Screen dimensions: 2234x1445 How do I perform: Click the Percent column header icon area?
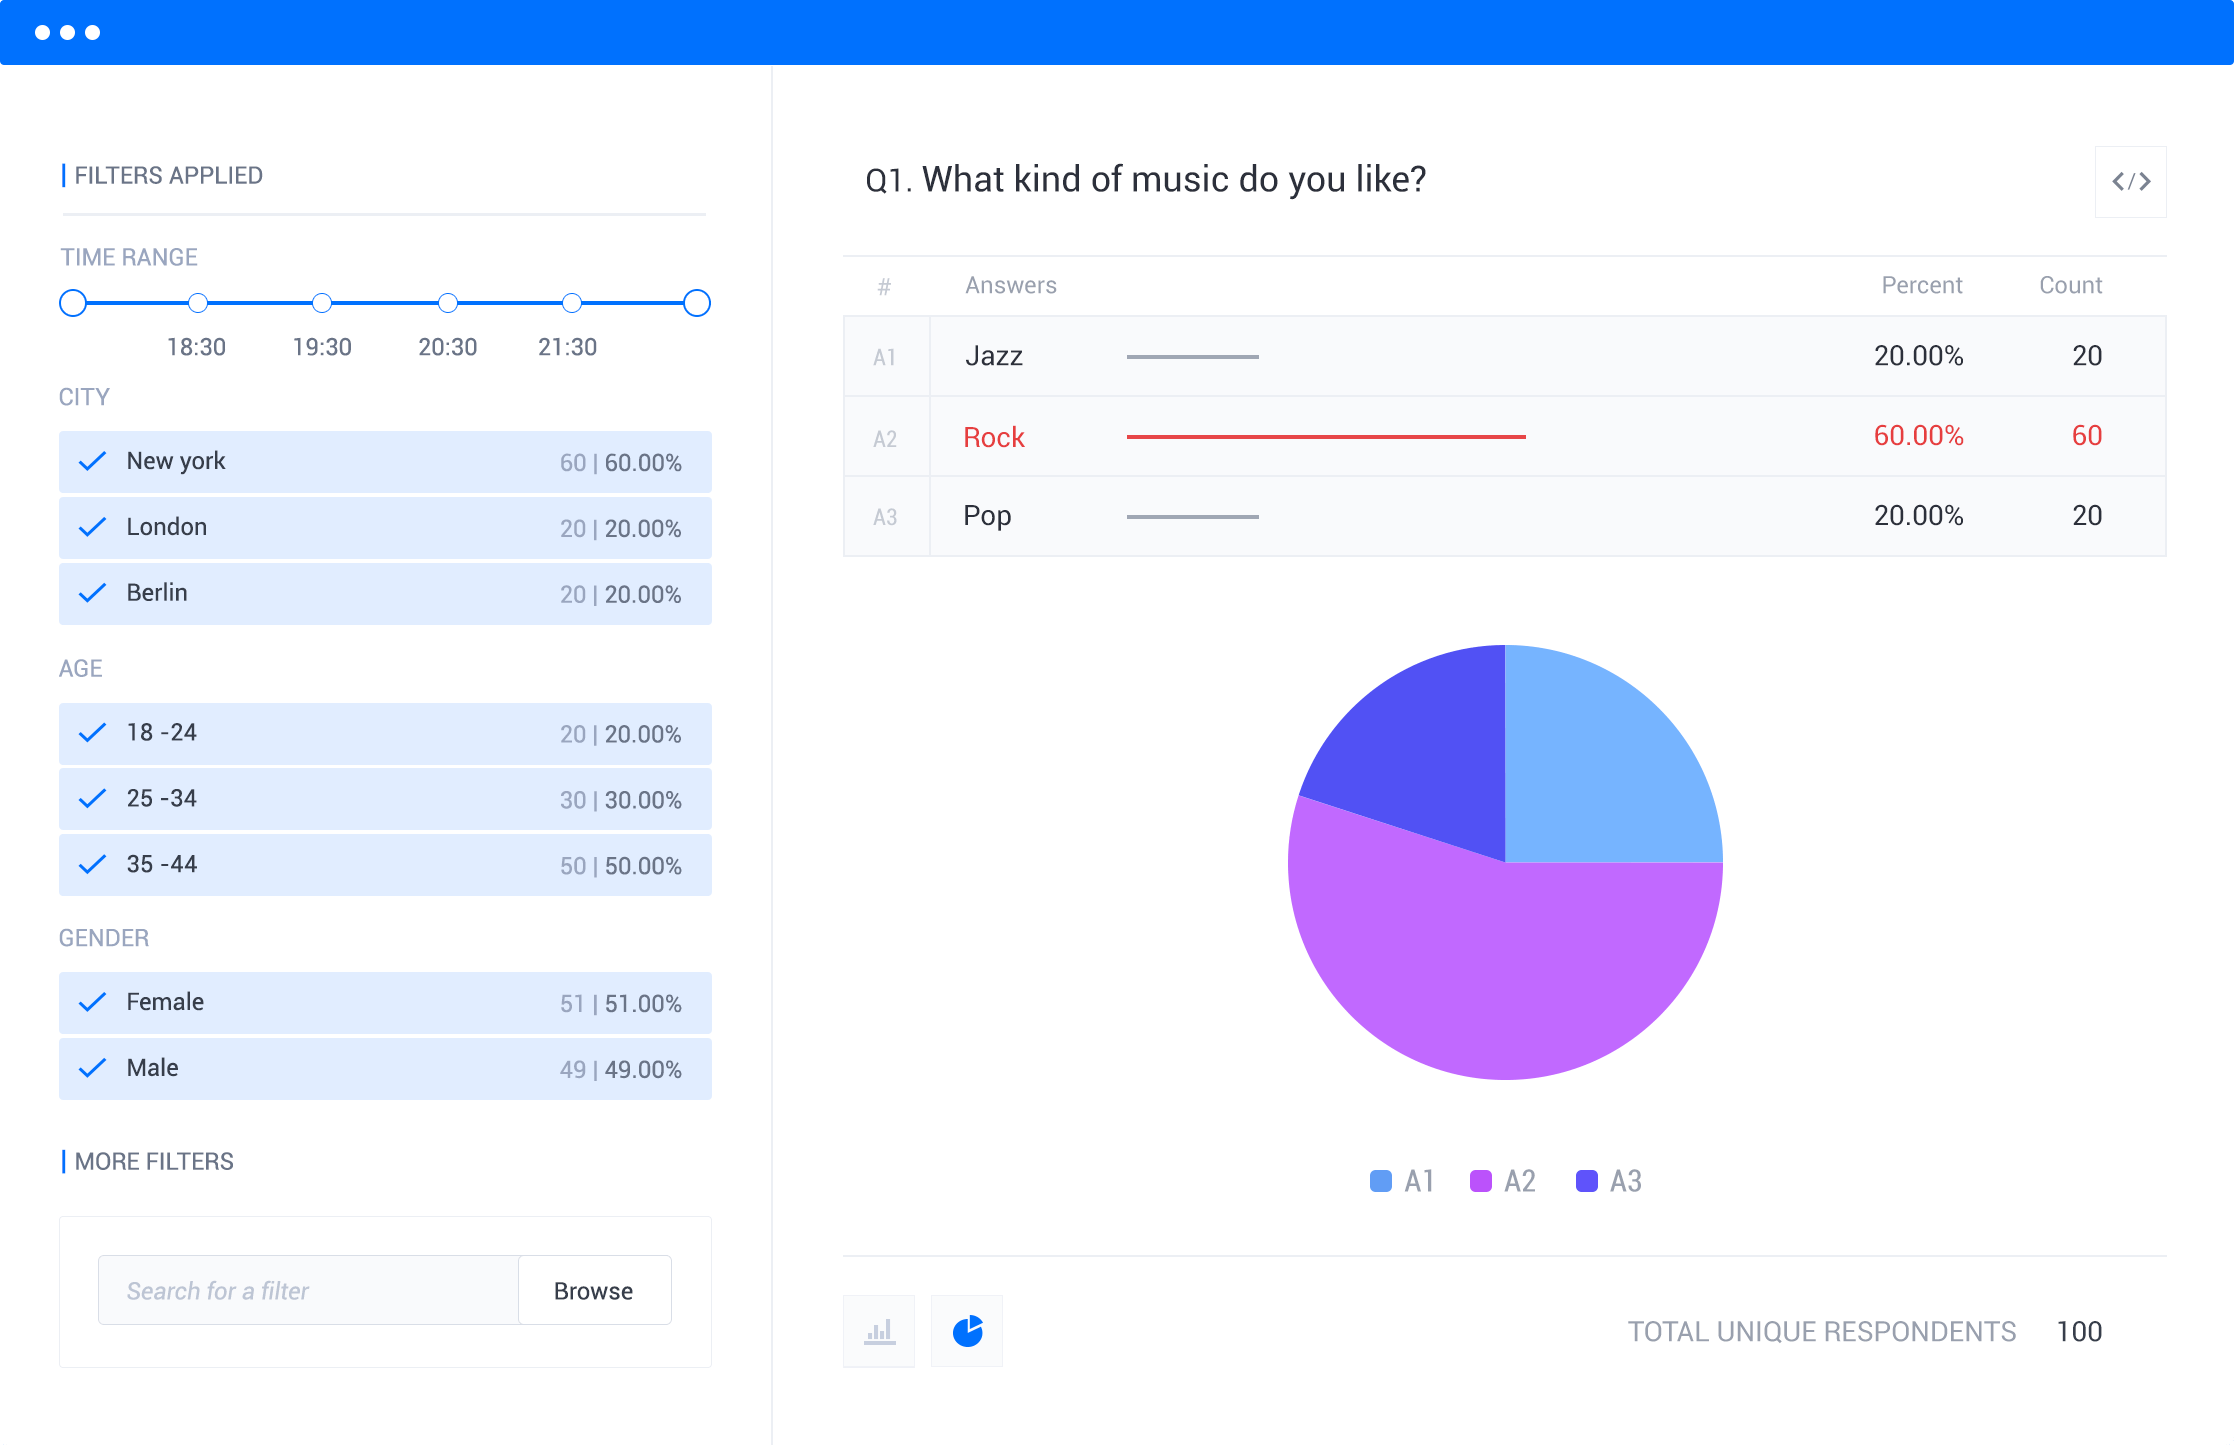pyautogui.click(x=1920, y=285)
